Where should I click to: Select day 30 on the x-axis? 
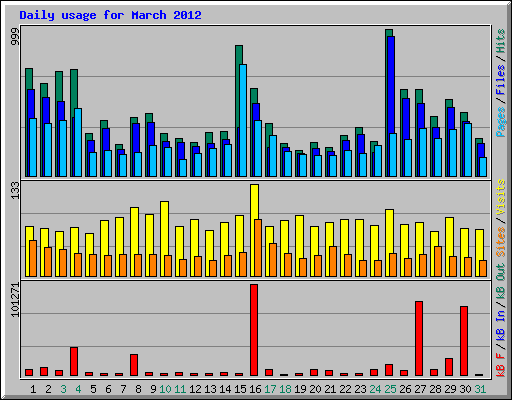pos(465,389)
